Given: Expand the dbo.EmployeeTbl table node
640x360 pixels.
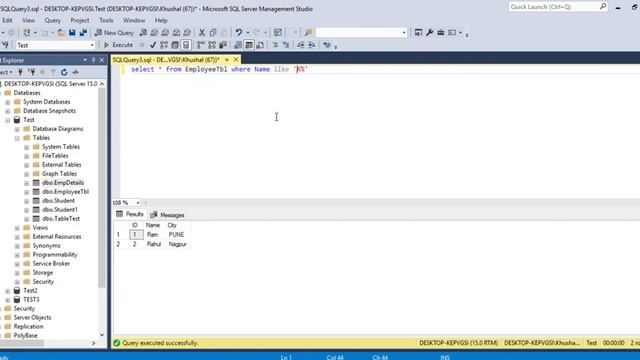Looking at the screenshot, I should tap(27, 192).
